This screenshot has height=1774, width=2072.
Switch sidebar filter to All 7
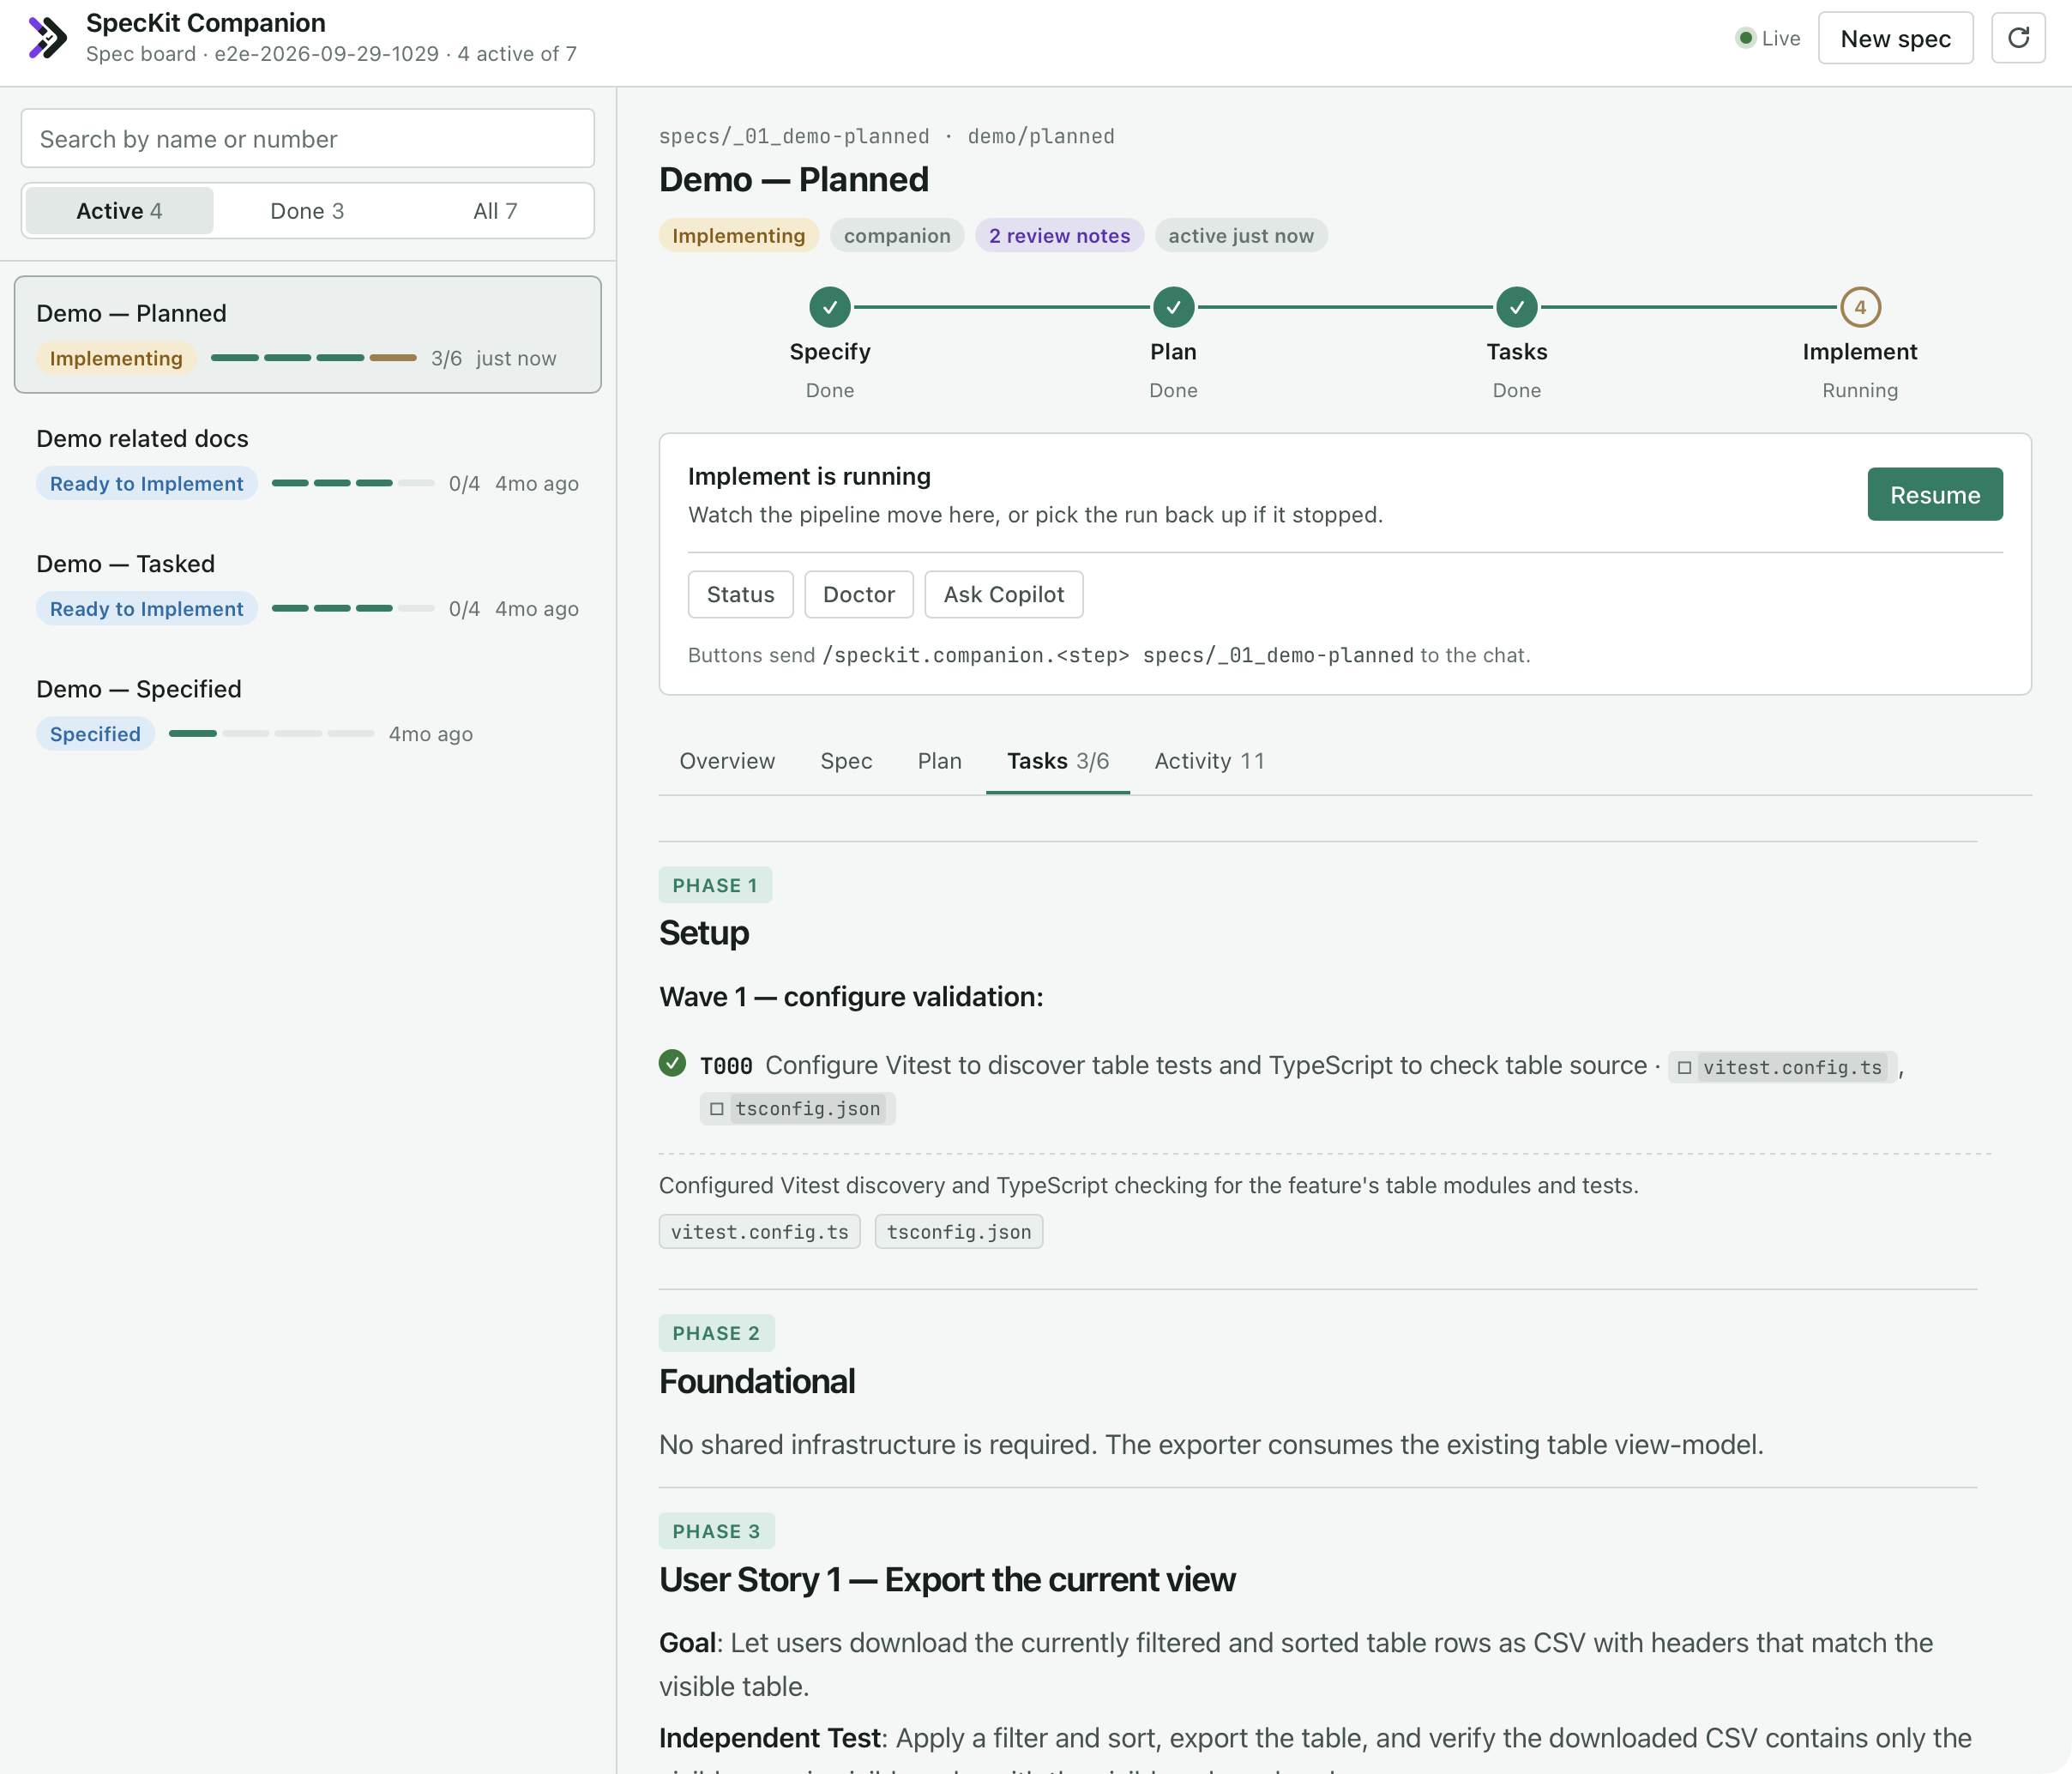495,211
